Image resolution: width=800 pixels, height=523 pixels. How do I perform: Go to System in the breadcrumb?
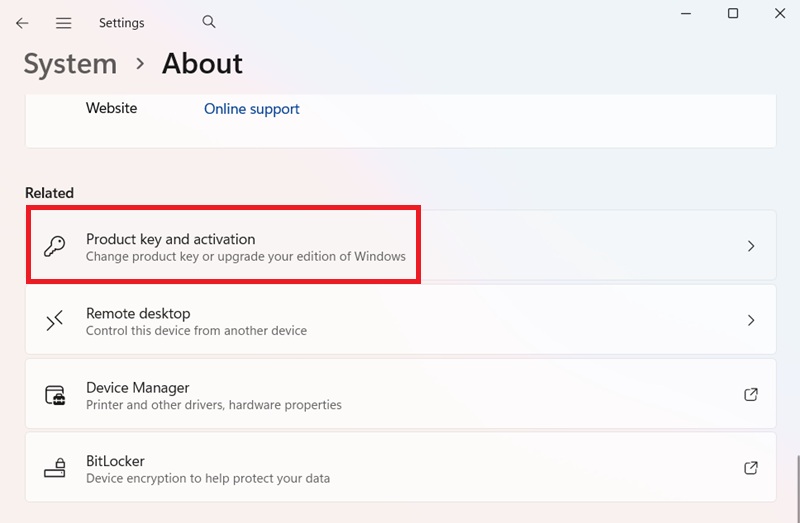click(70, 64)
